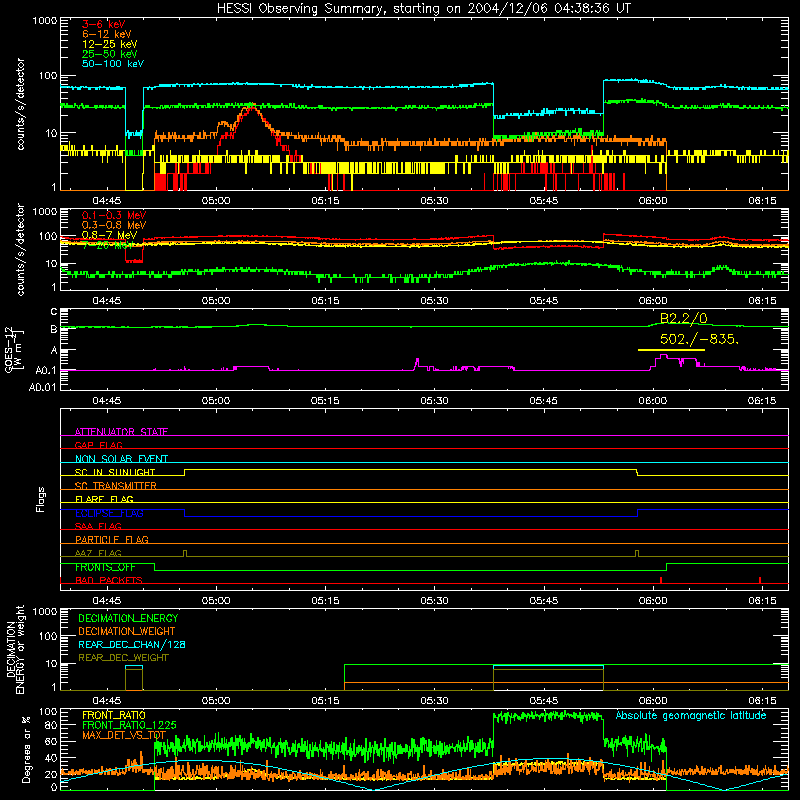Click the 0.3-0.8 MeV legend label
The height and width of the screenshot is (800, 800).
click(114, 225)
